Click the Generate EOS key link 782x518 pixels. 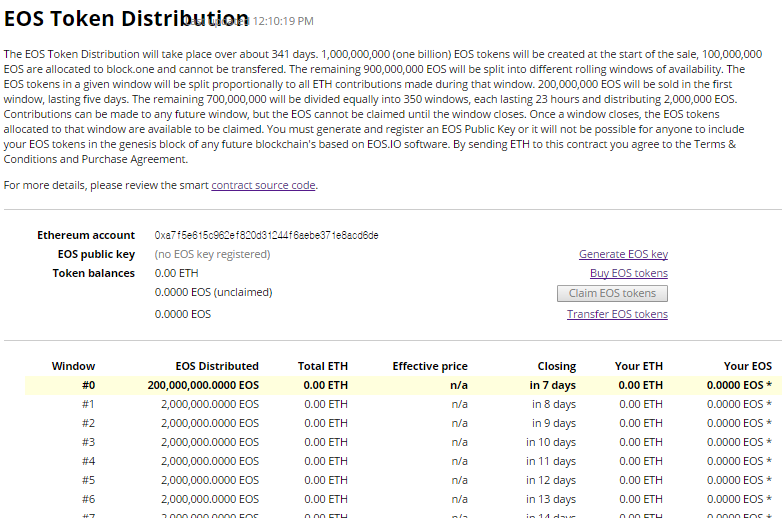[x=623, y=254]
